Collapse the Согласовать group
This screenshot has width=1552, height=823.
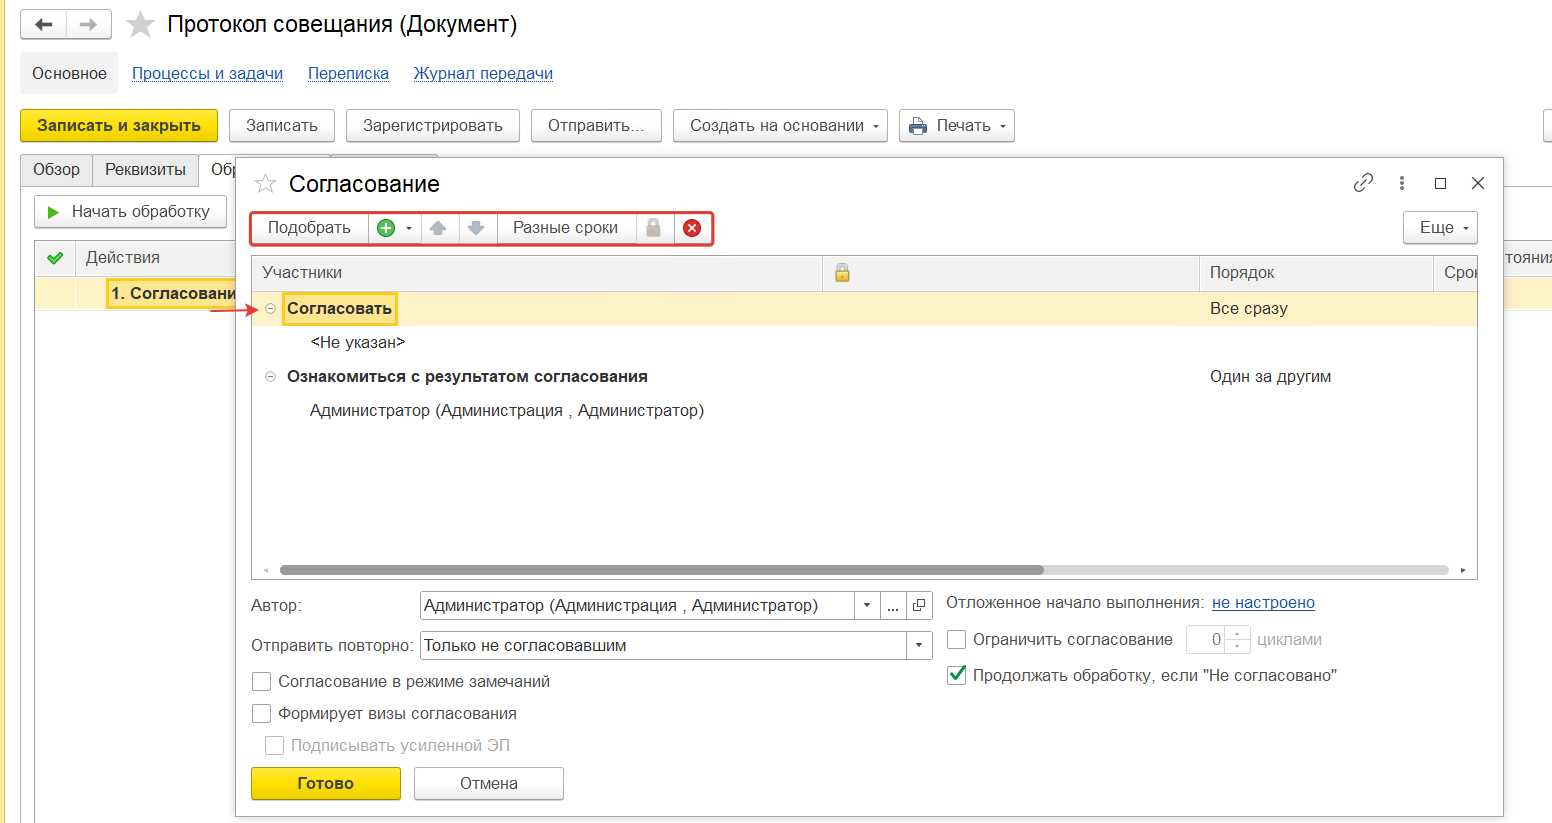click(270, 309)
